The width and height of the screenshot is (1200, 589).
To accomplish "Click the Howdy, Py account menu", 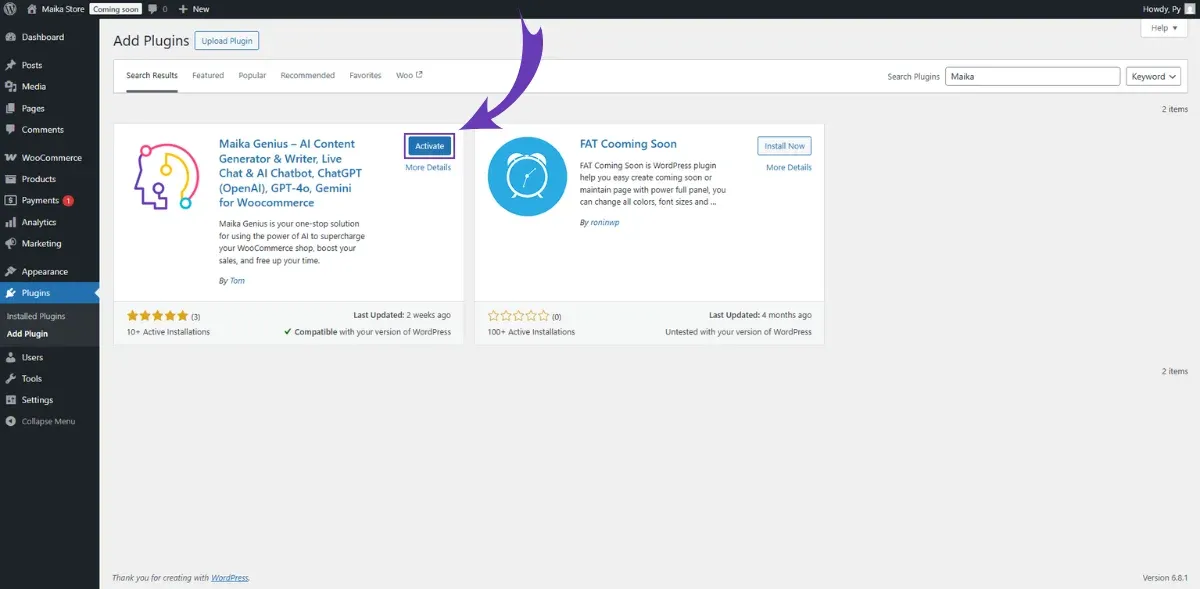I will [1168, 9].
